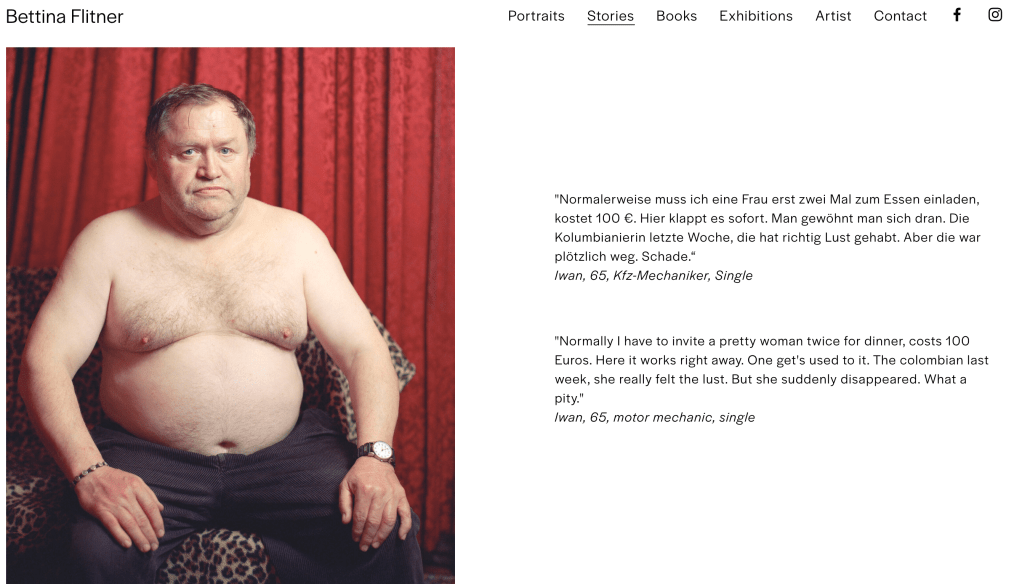The height and width of the screenshot is (584, 1022).
Task: Click the word 'pity.' ending the English quote
Action: [x=569, y=398]
